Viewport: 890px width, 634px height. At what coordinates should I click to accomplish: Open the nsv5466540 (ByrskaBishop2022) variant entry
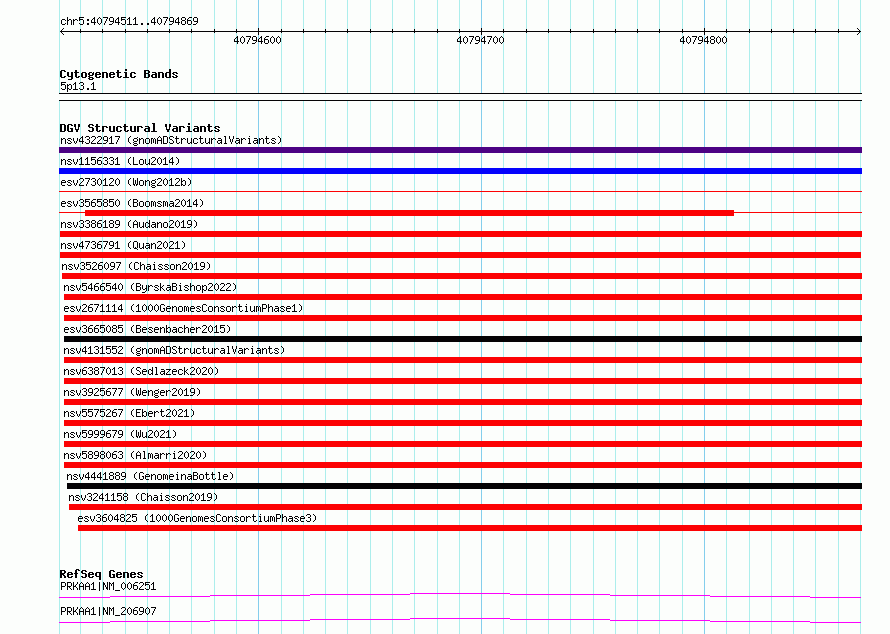(150, 287)
